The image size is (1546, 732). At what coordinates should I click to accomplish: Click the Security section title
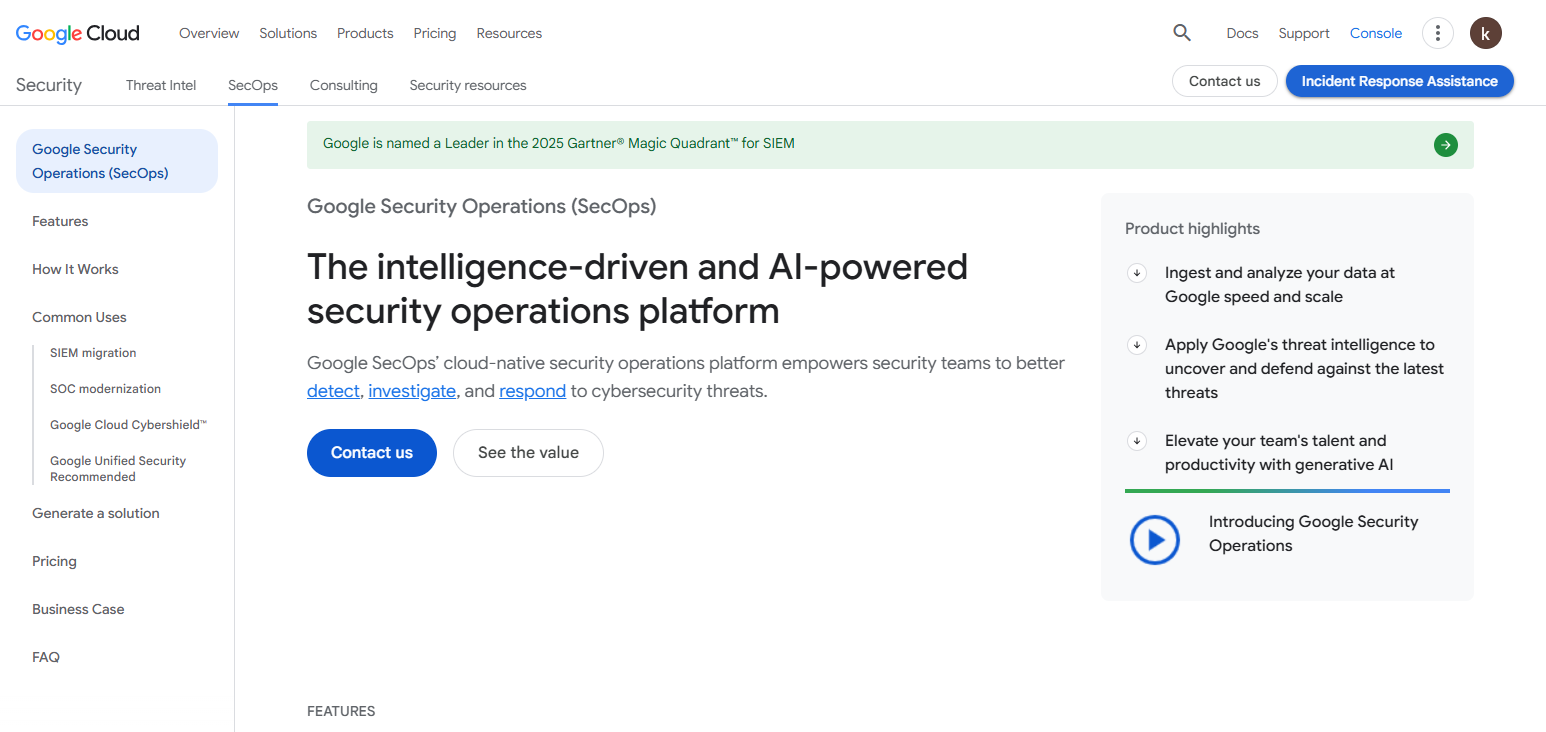pos(49,85)
